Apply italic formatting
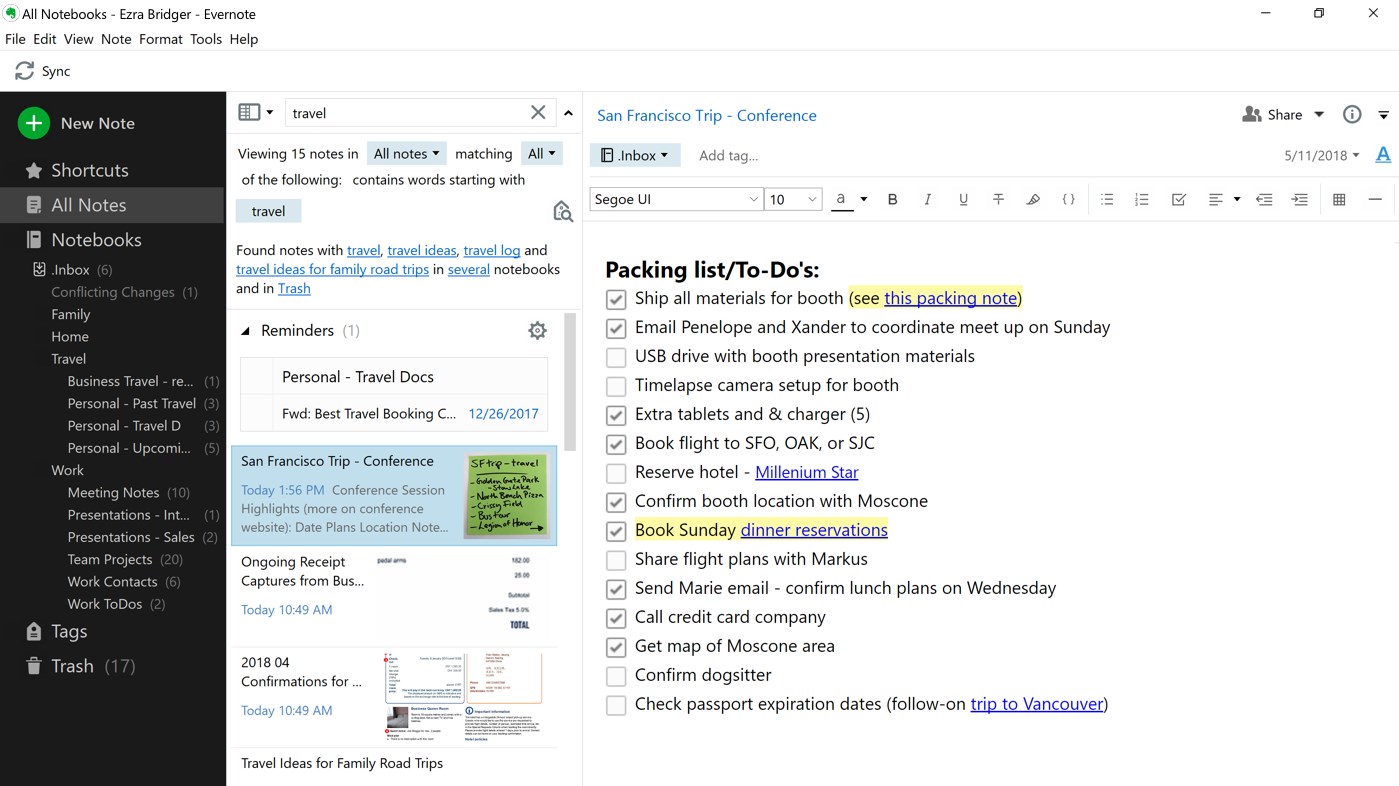This screenshot has height=786, width=1399. pyautogui.click(x=927, y=199)
